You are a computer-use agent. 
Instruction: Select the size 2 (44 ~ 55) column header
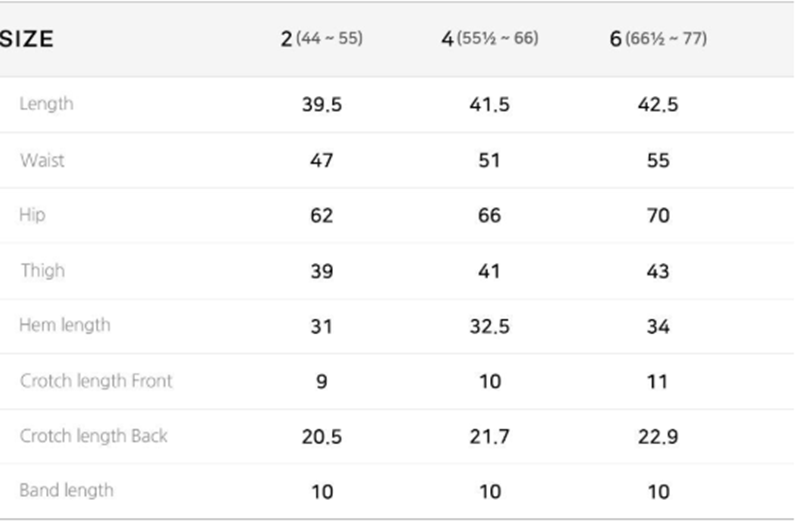pos(321,40)
